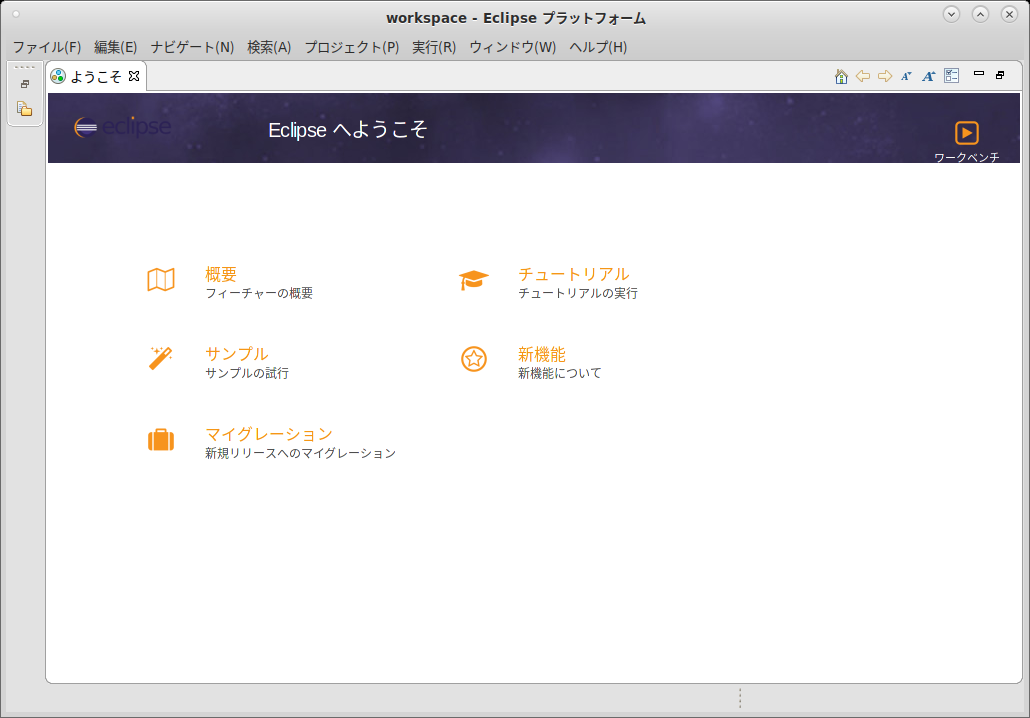Restore the minimized side panel
The image size is (1030, 718).
25,84
